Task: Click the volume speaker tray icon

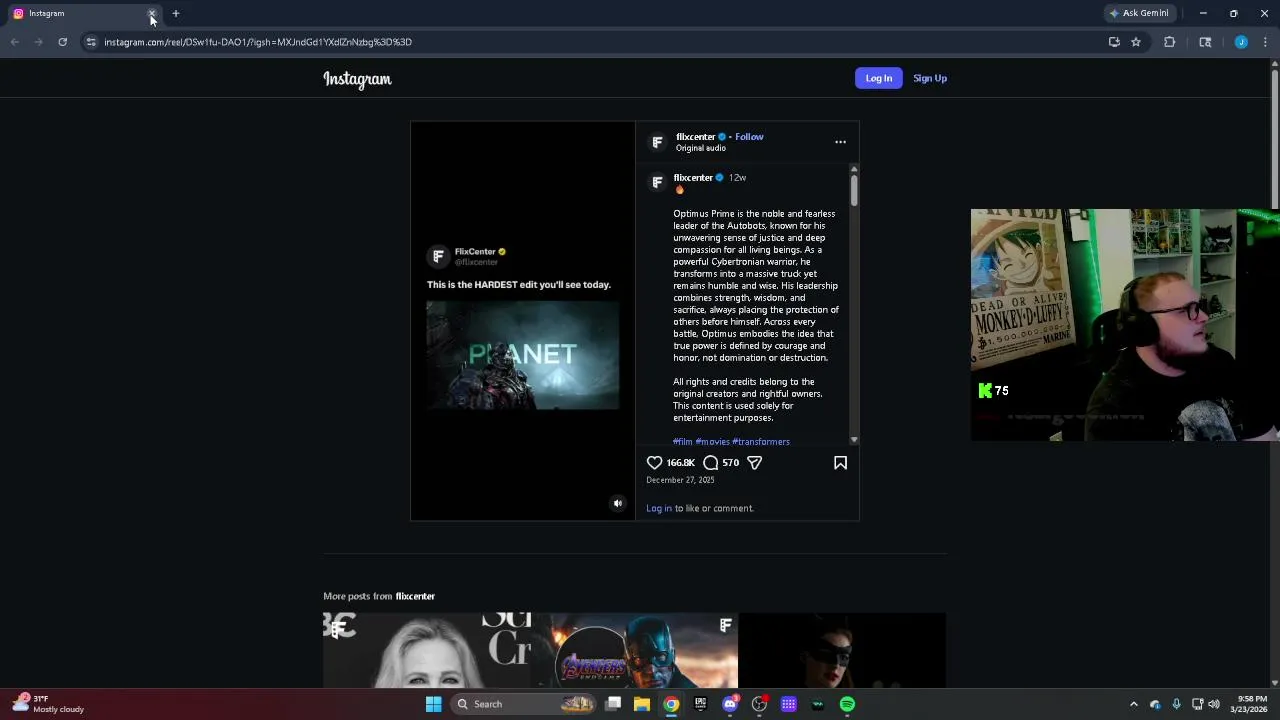Action: [x=1214, y=704]
